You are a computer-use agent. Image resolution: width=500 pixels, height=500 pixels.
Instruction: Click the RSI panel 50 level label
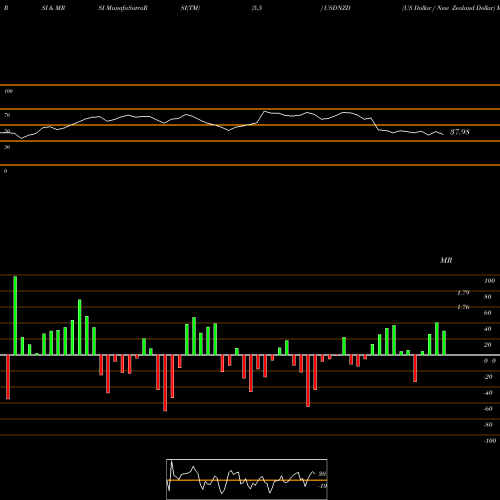[x=7, y=131]
